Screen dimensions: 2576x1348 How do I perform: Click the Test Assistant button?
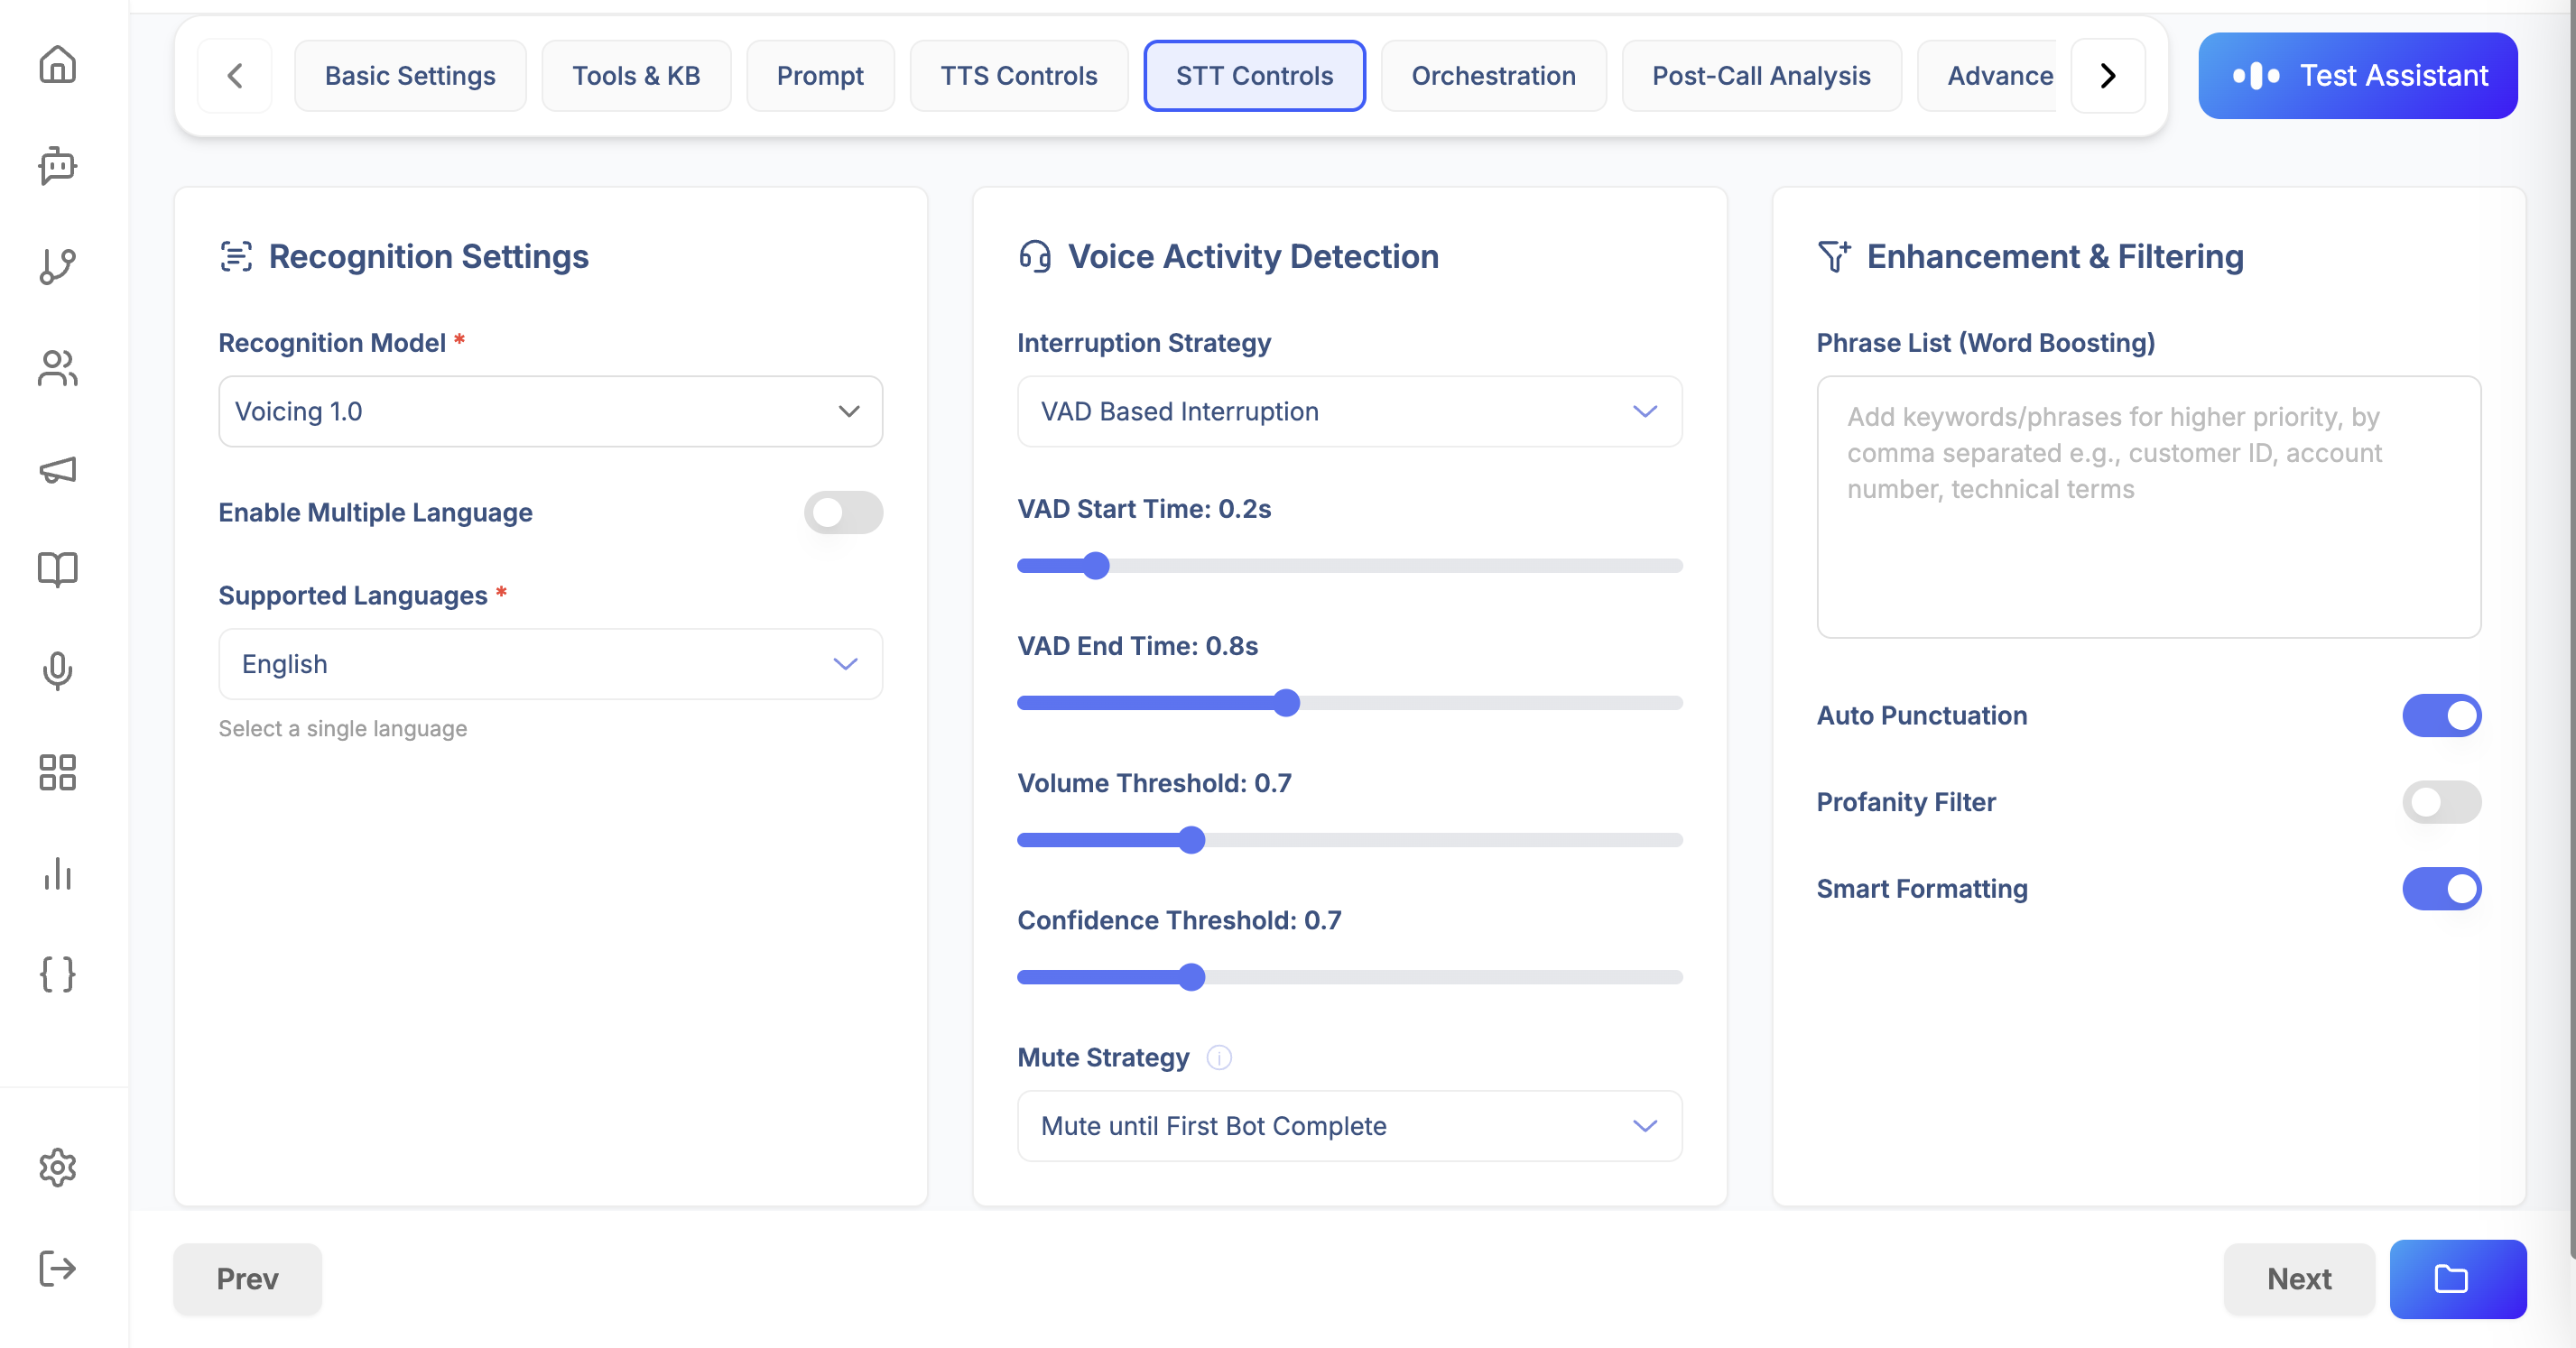coord(2357,76)
